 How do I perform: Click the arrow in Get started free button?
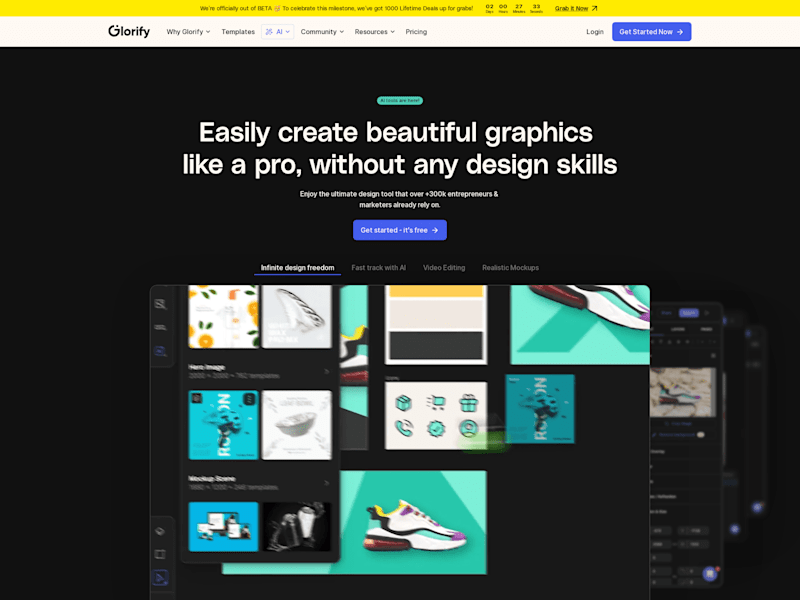click(x=435, y=230)
